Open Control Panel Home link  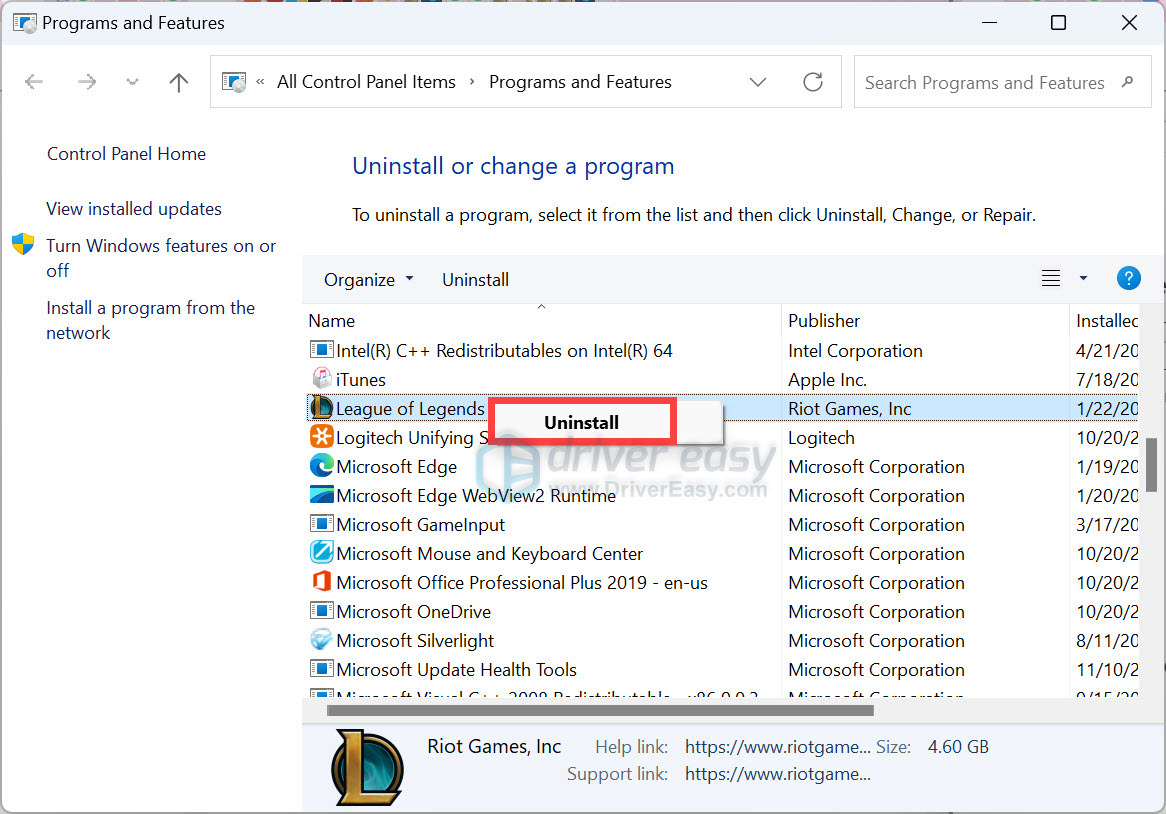tap(126, 154)
